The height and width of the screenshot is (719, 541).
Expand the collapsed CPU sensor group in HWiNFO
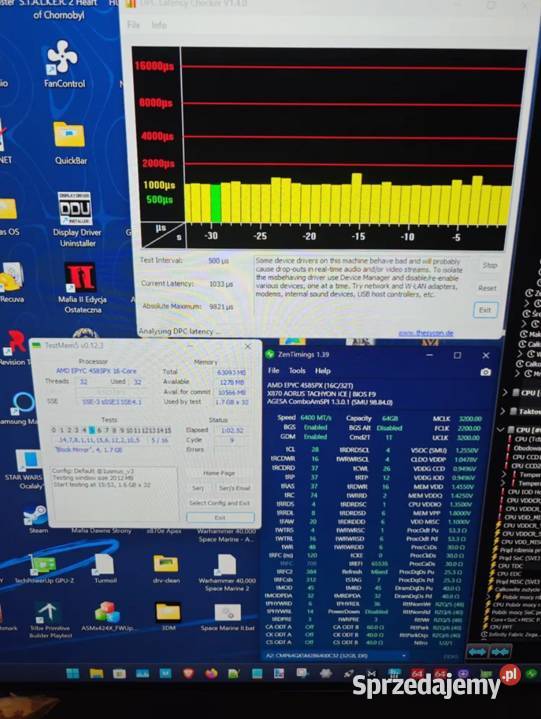coord(505,393)
